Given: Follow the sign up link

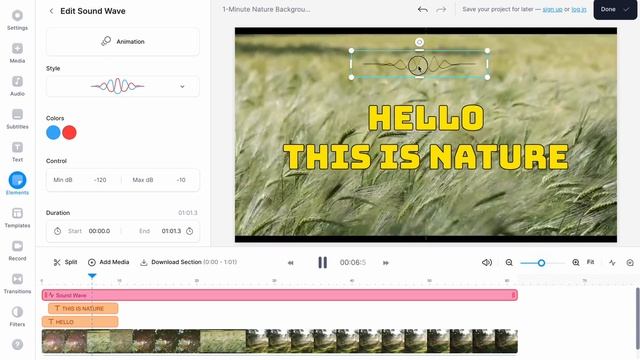Looking at the screenshot, I should (x=552, y=9).
